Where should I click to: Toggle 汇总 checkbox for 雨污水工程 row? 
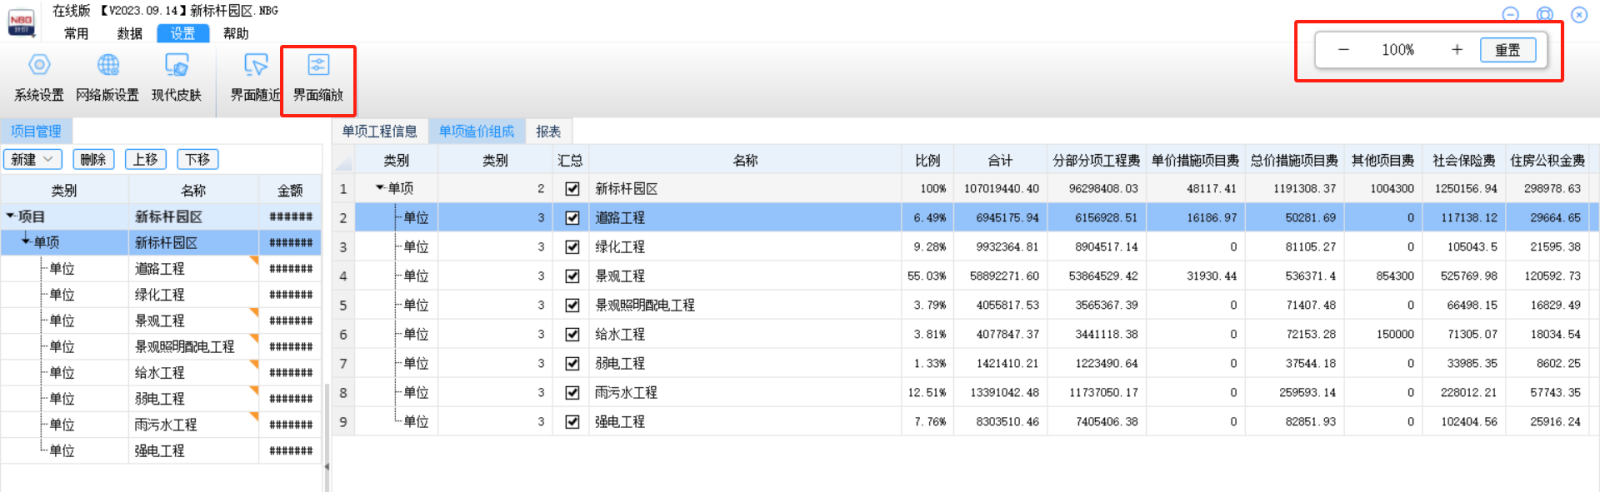572,392
